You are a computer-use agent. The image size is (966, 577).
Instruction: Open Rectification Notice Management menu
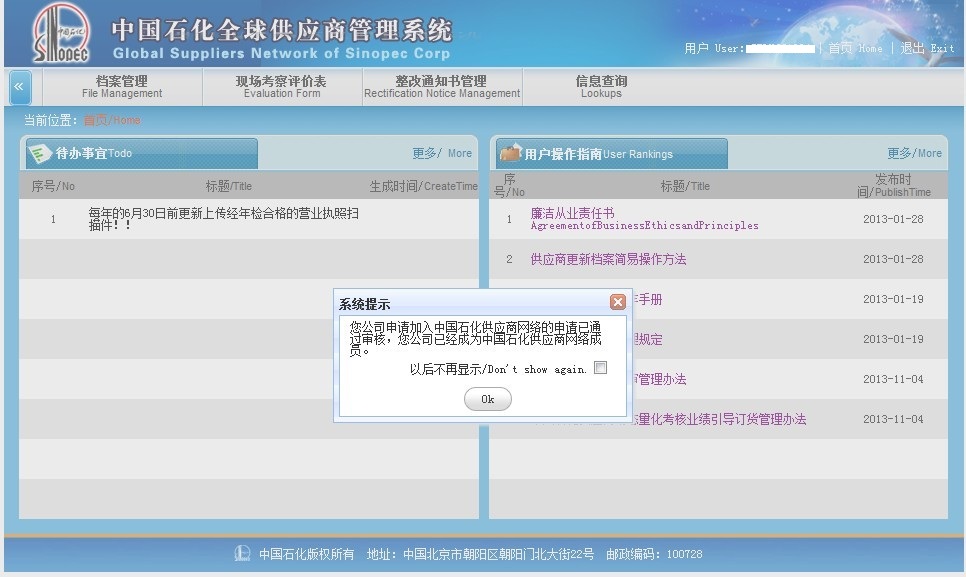[x=441, y=87]
